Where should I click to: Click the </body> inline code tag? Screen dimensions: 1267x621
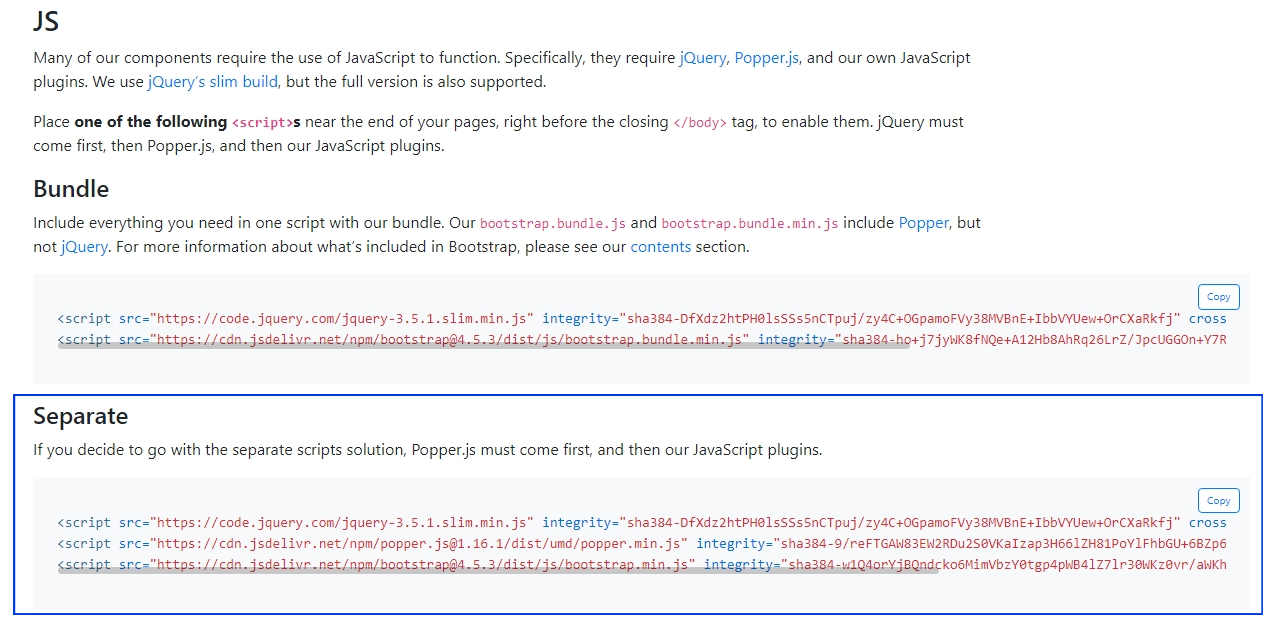(x=700, y=123)
